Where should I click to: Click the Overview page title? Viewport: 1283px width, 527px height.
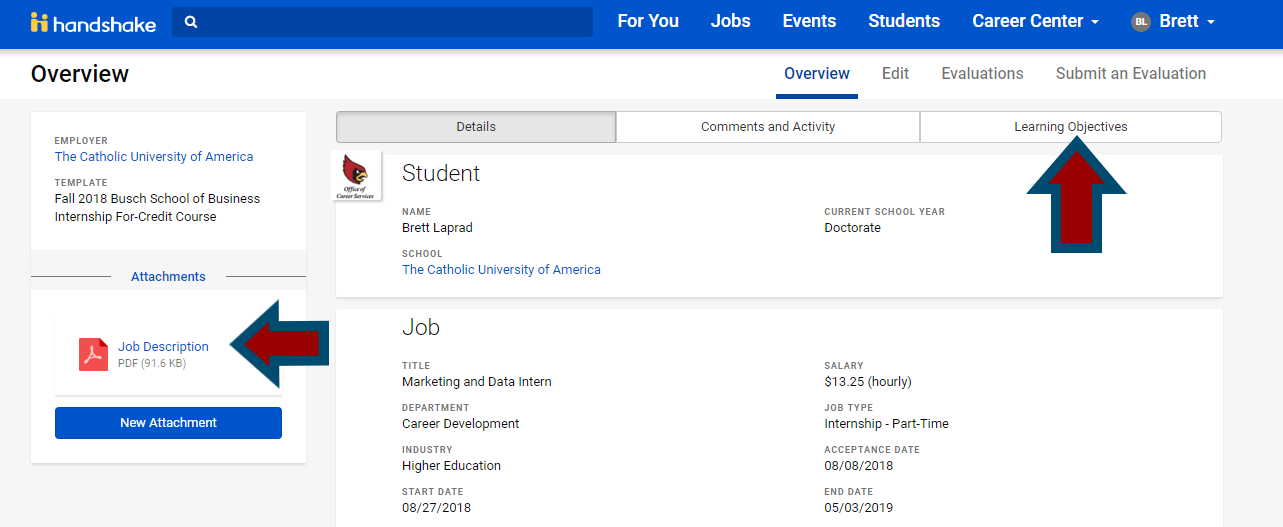pos(80,74)
